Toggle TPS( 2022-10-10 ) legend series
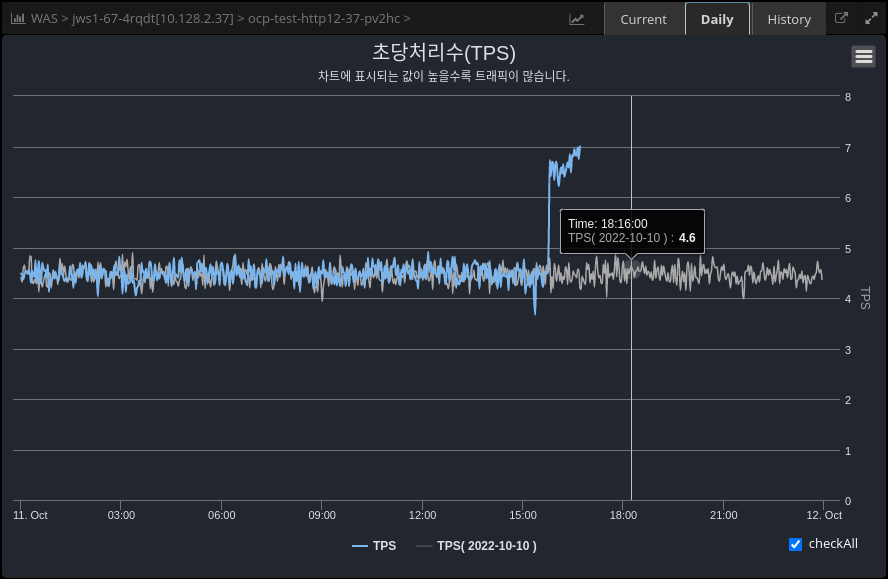This screenshot has height=579, width=888. pyautogui.click(x=486, y=546)
